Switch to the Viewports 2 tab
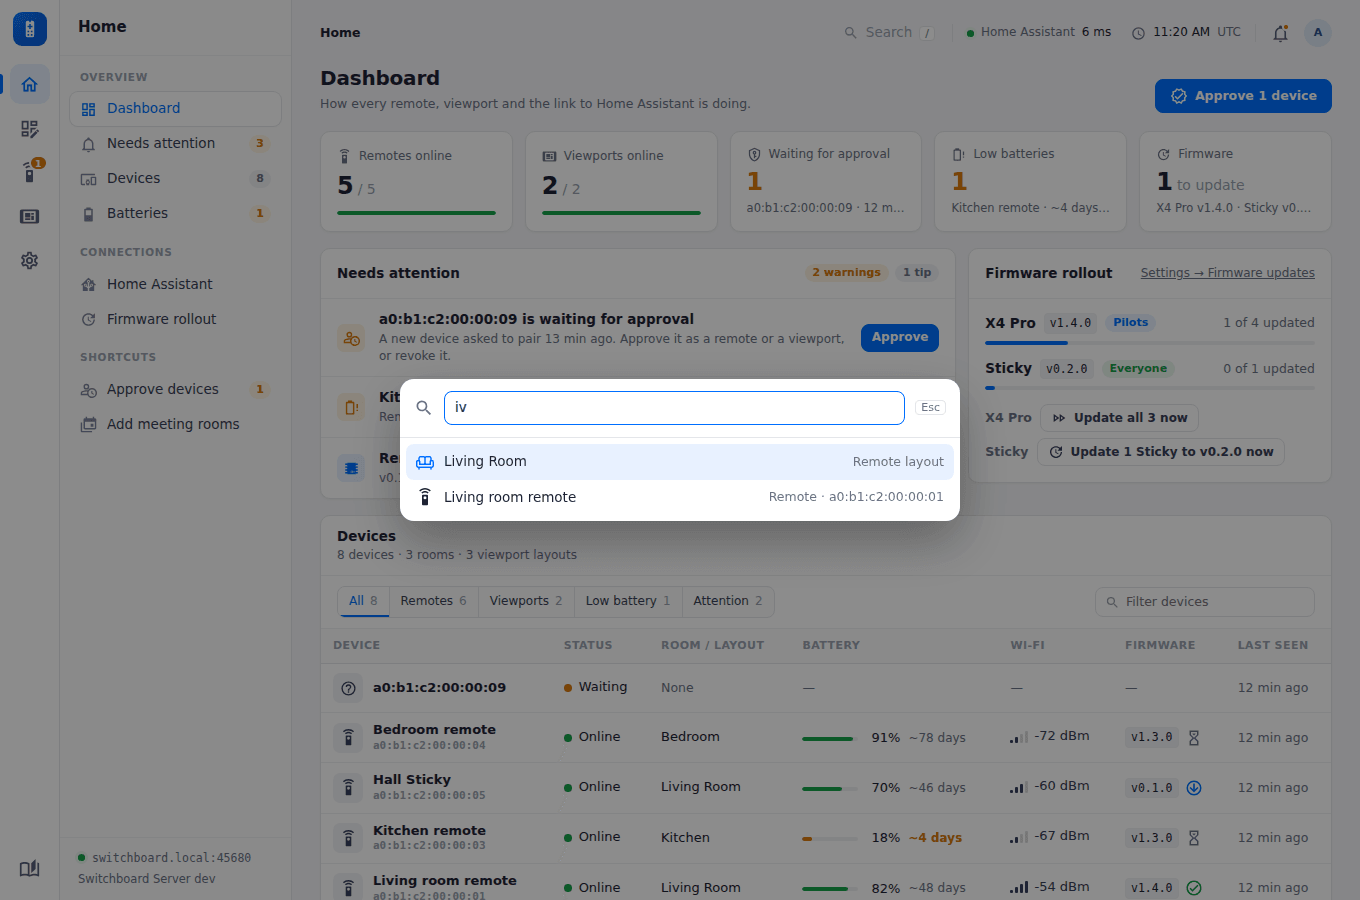This screenshot has height=900, width=1360. tap(526, 601)
